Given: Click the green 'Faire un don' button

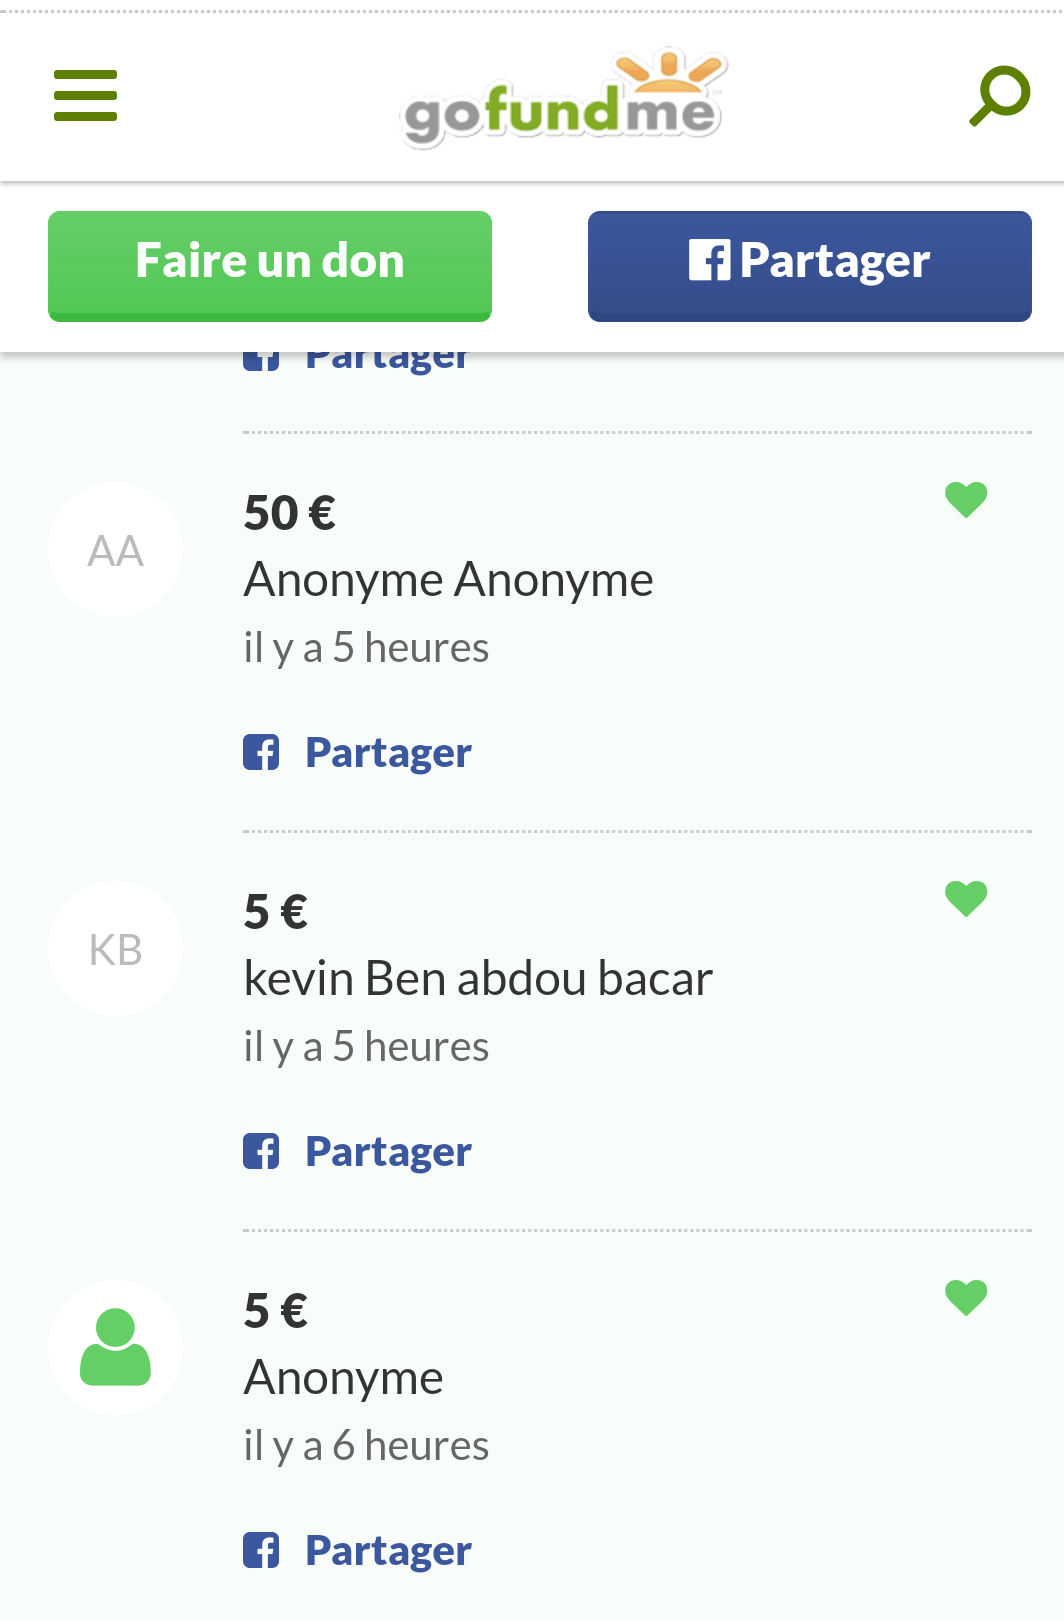Looking at the screenshot, I should (x=270, y=265).
